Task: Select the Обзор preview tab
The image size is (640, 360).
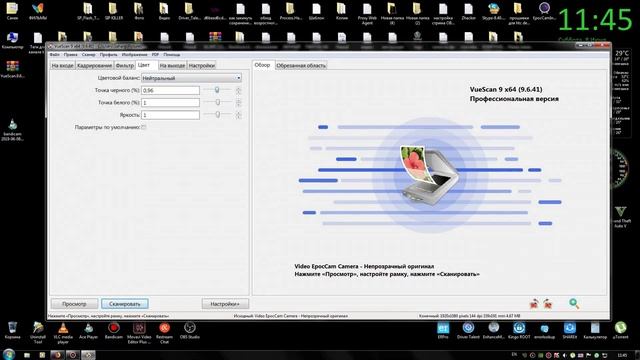Action: point(262,65)
